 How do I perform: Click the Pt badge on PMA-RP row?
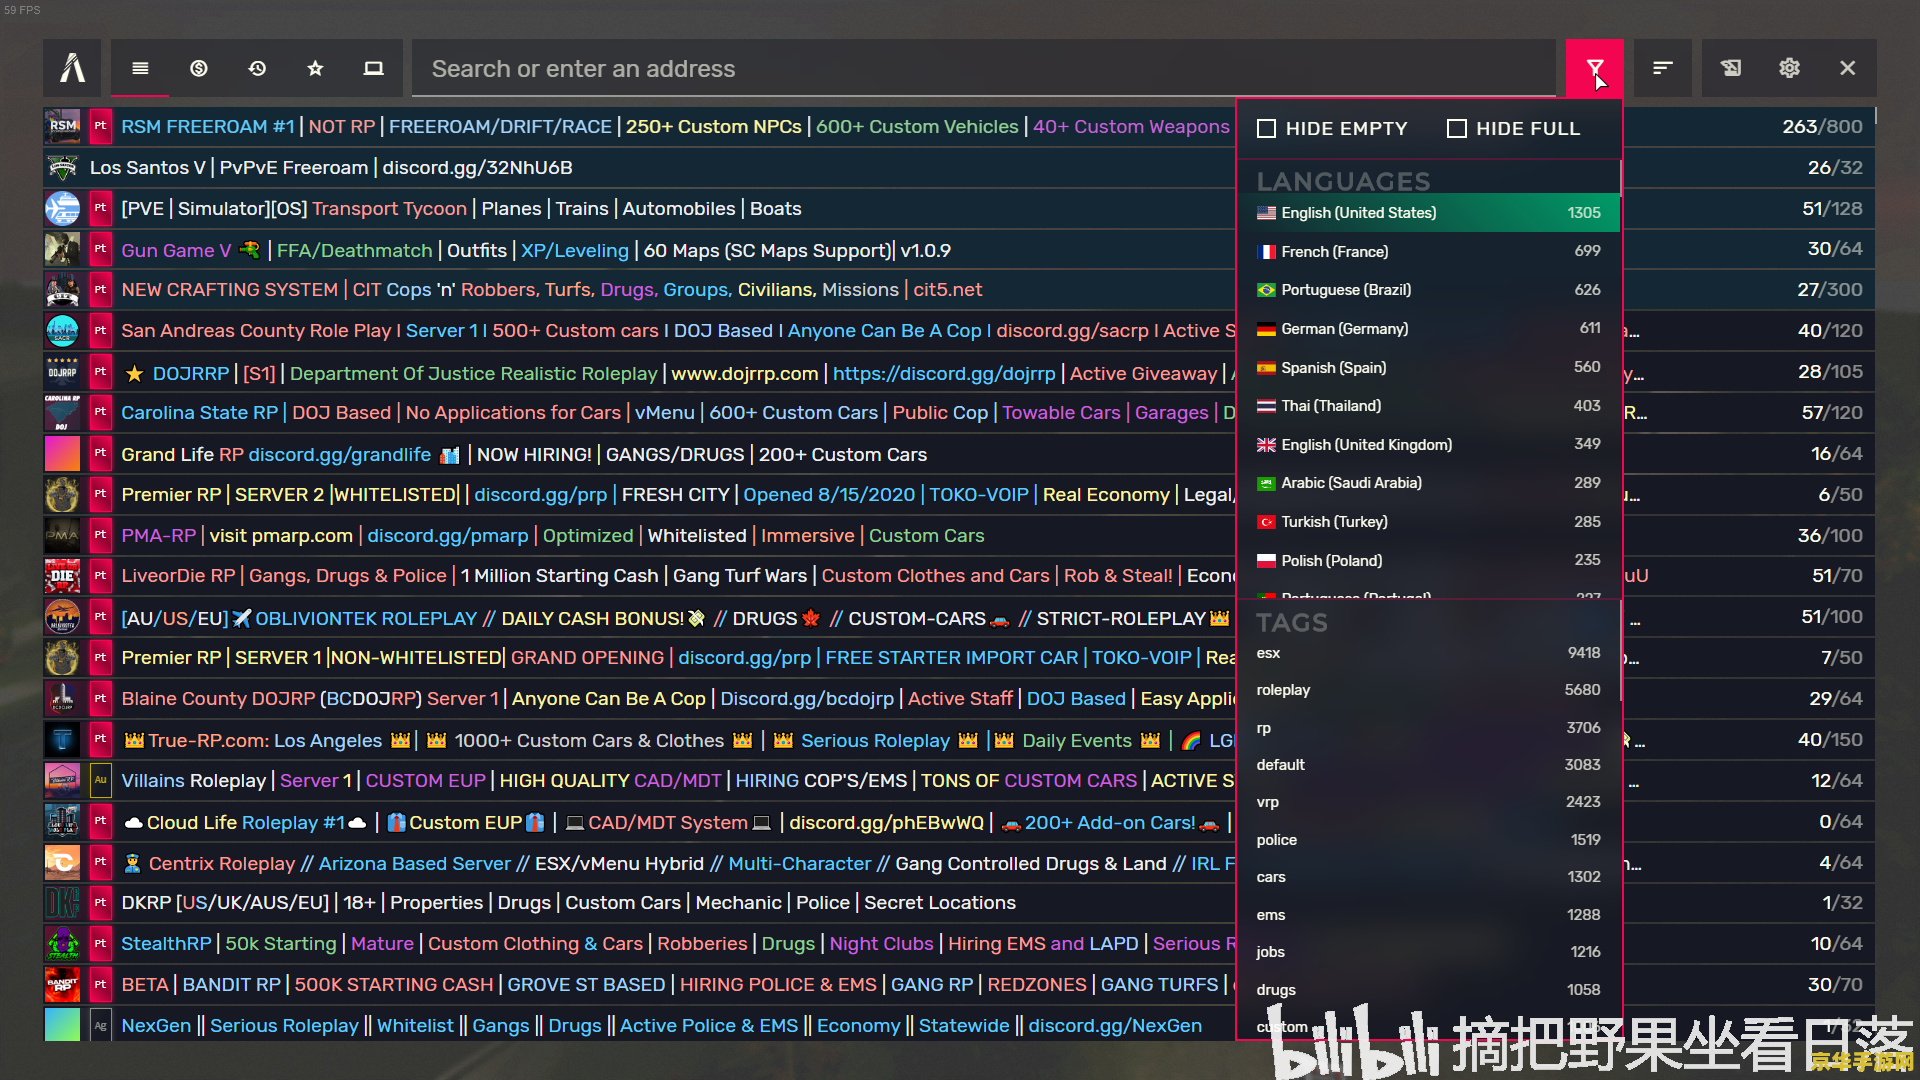tap(100, 535)
